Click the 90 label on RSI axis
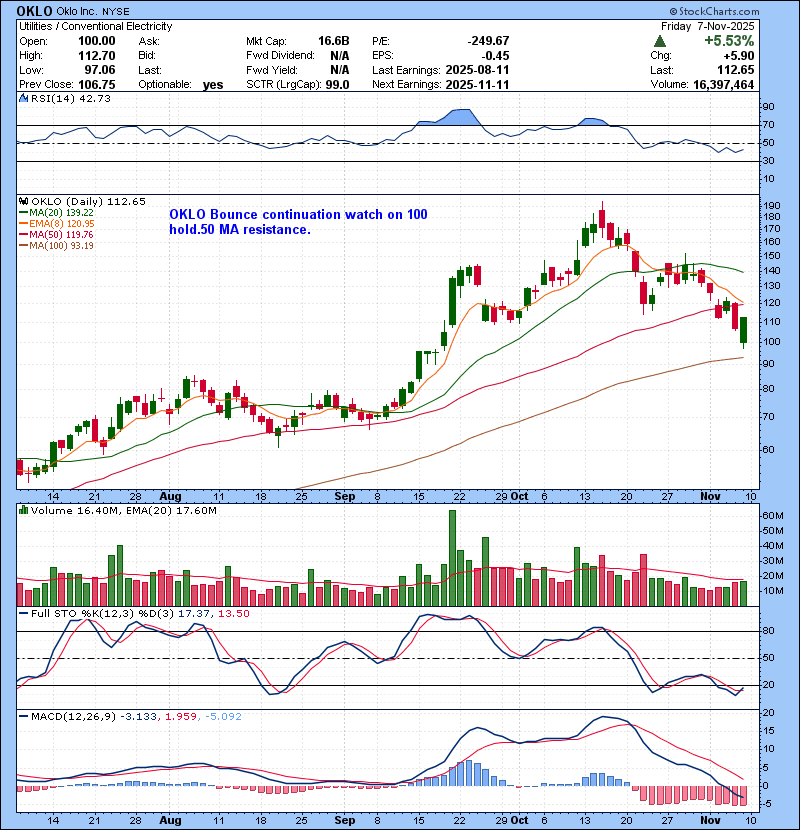Screen dimensions: 800x830 click(x=768, y=107)
